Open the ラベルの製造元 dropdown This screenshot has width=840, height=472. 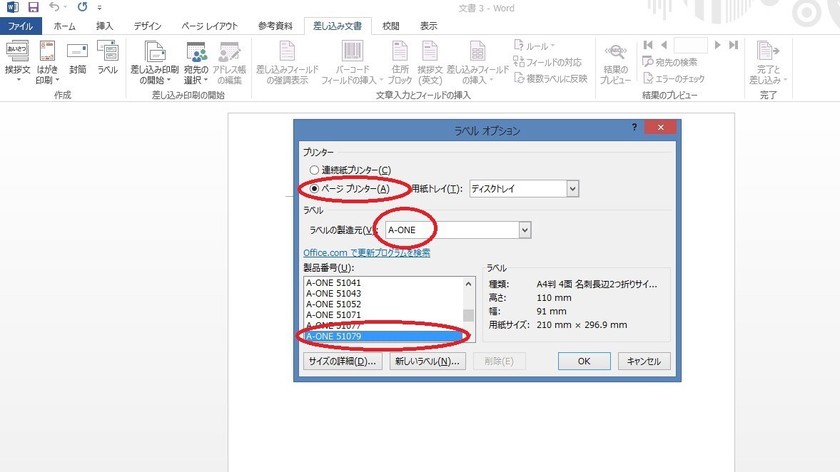click(525, 230)
